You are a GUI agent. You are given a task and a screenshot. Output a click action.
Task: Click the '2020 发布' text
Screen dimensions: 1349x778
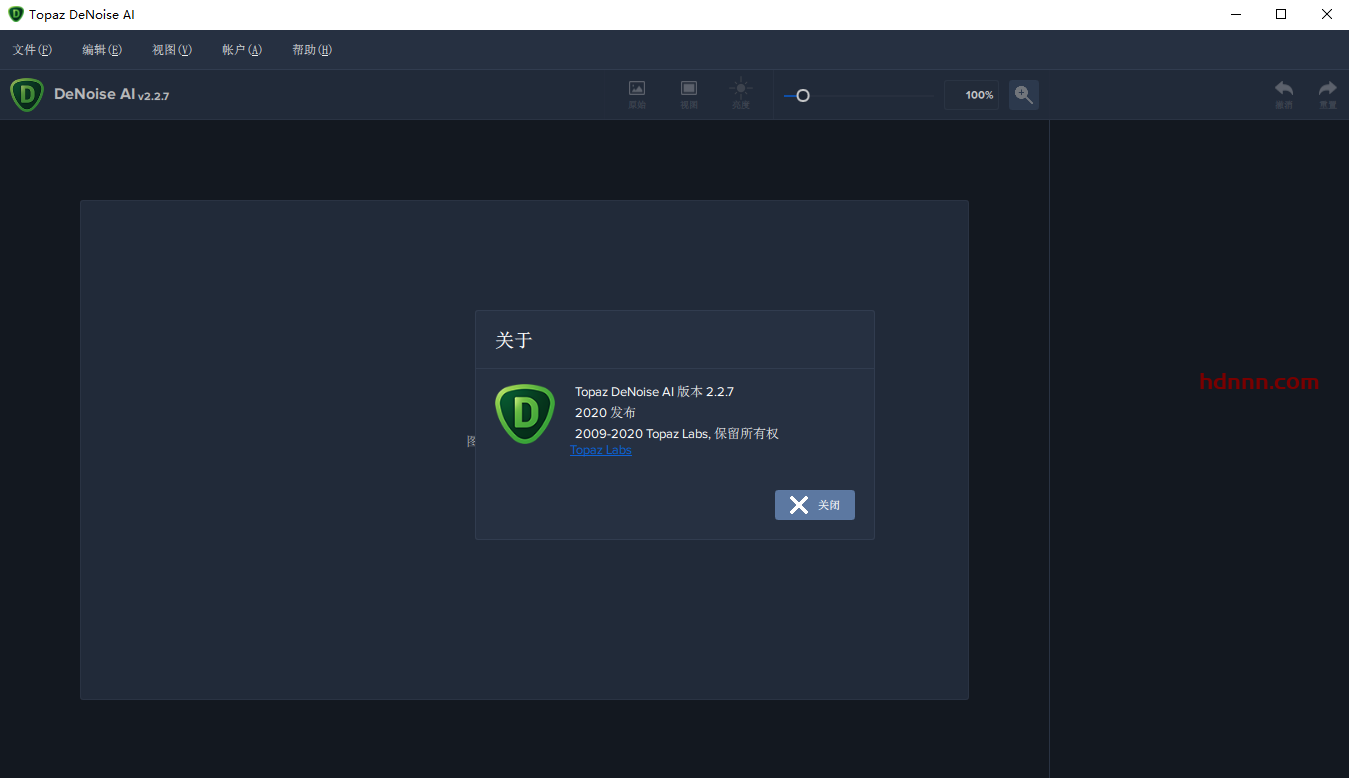pos(605,413)
